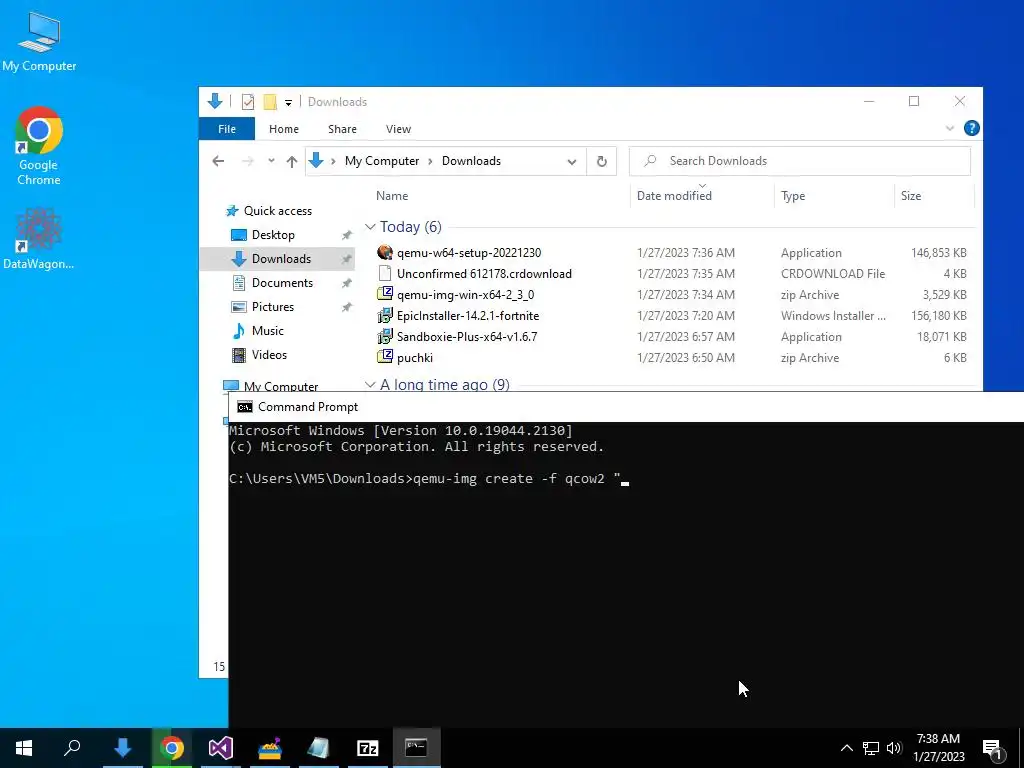Select puchki zip archive
The image size is (1024, 768).
(415, 357)
